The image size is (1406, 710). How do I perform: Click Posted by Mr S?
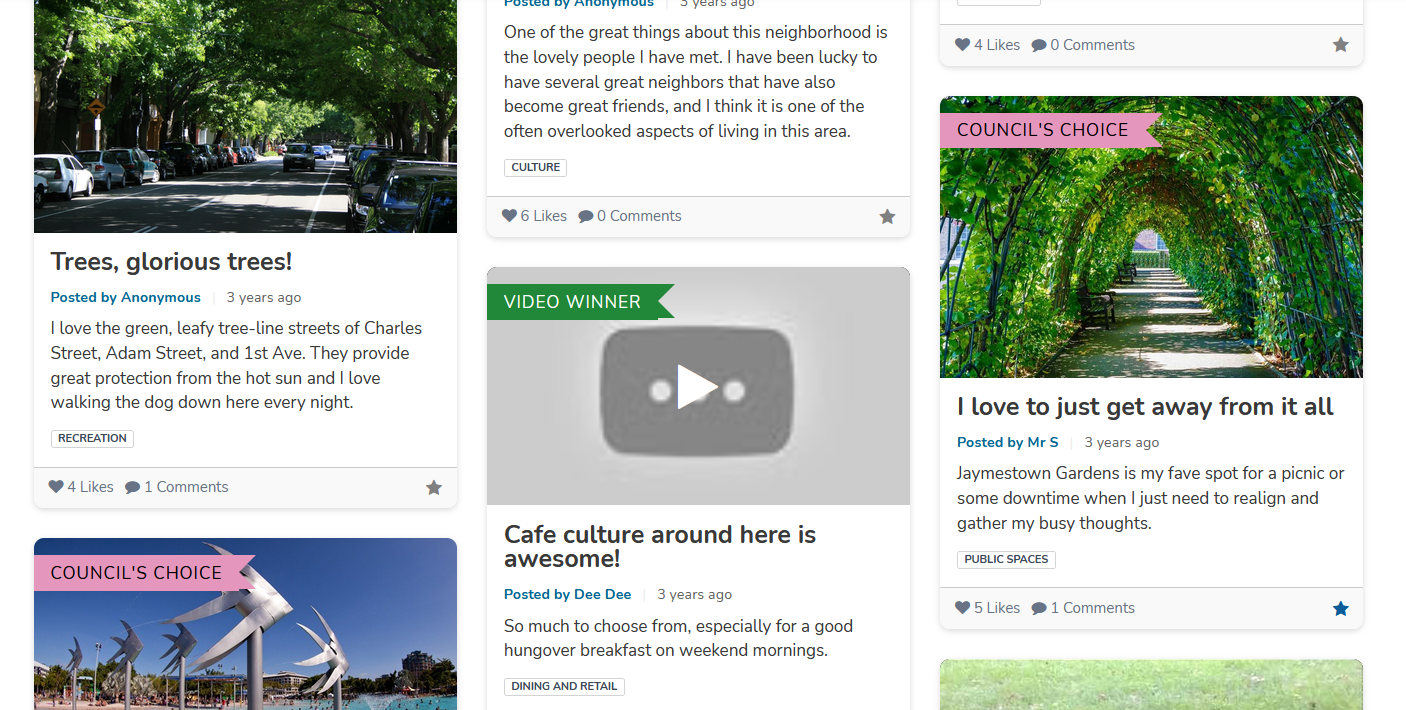1008,442
